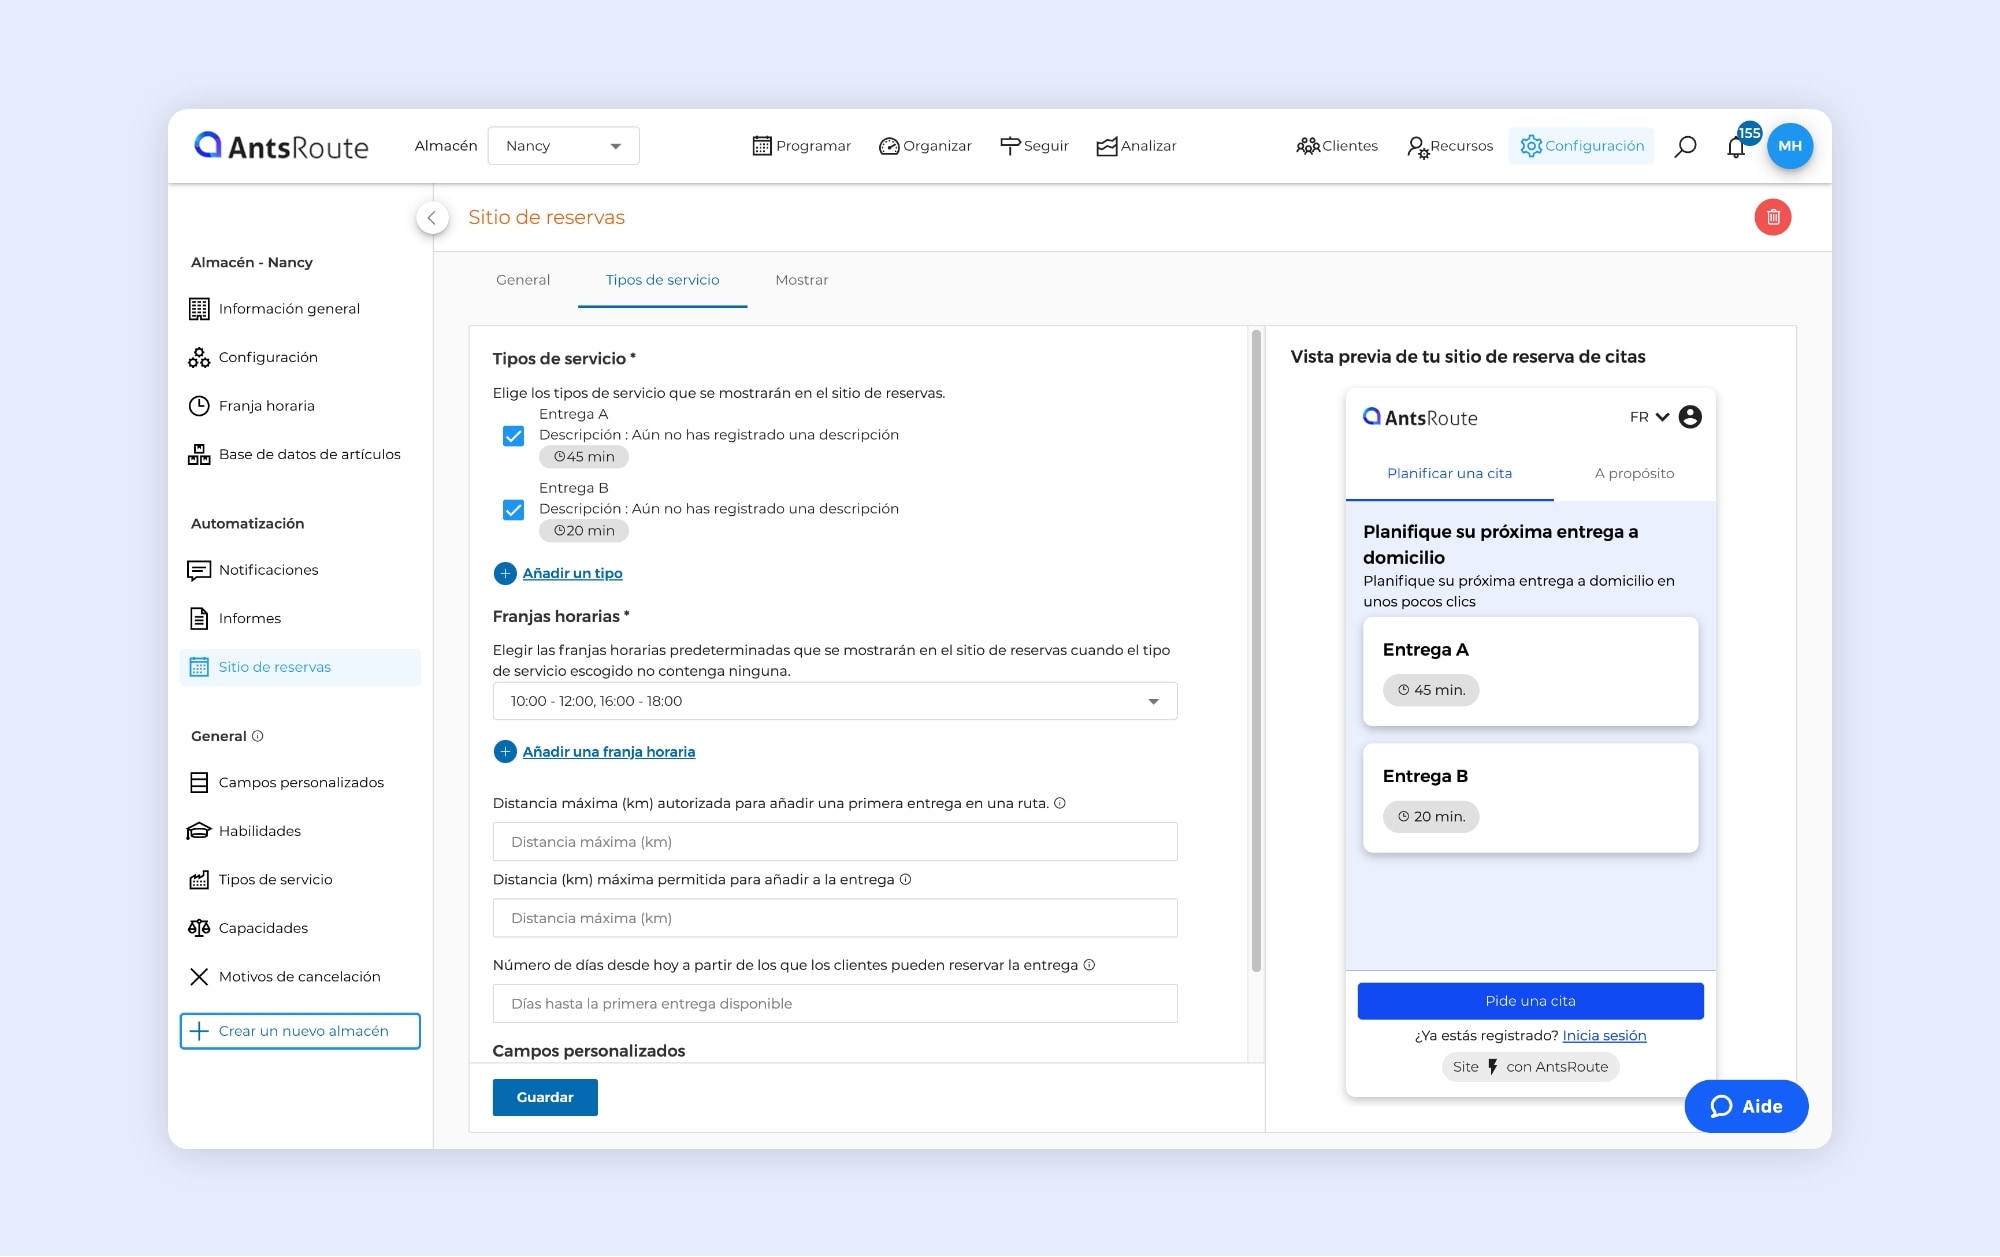Viewport: 2000px width, 1257px height.
Task: Open Capacidades scales icon item
Action: pos(262,928)
